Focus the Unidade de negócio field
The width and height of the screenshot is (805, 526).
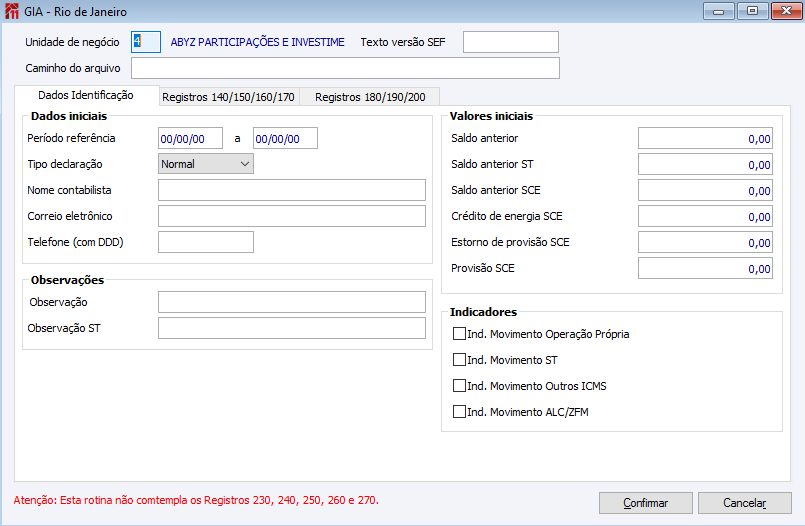tap(146, 42)
